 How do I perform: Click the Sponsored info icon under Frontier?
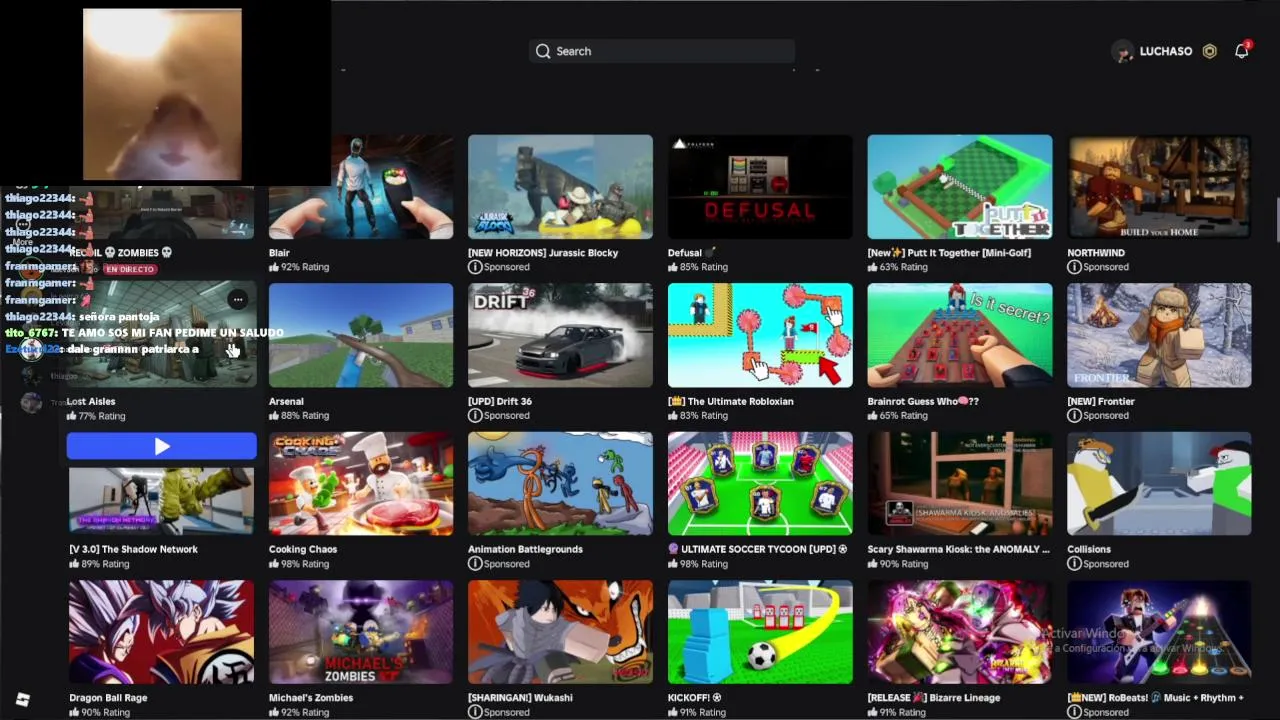(x=1074, y=415)
